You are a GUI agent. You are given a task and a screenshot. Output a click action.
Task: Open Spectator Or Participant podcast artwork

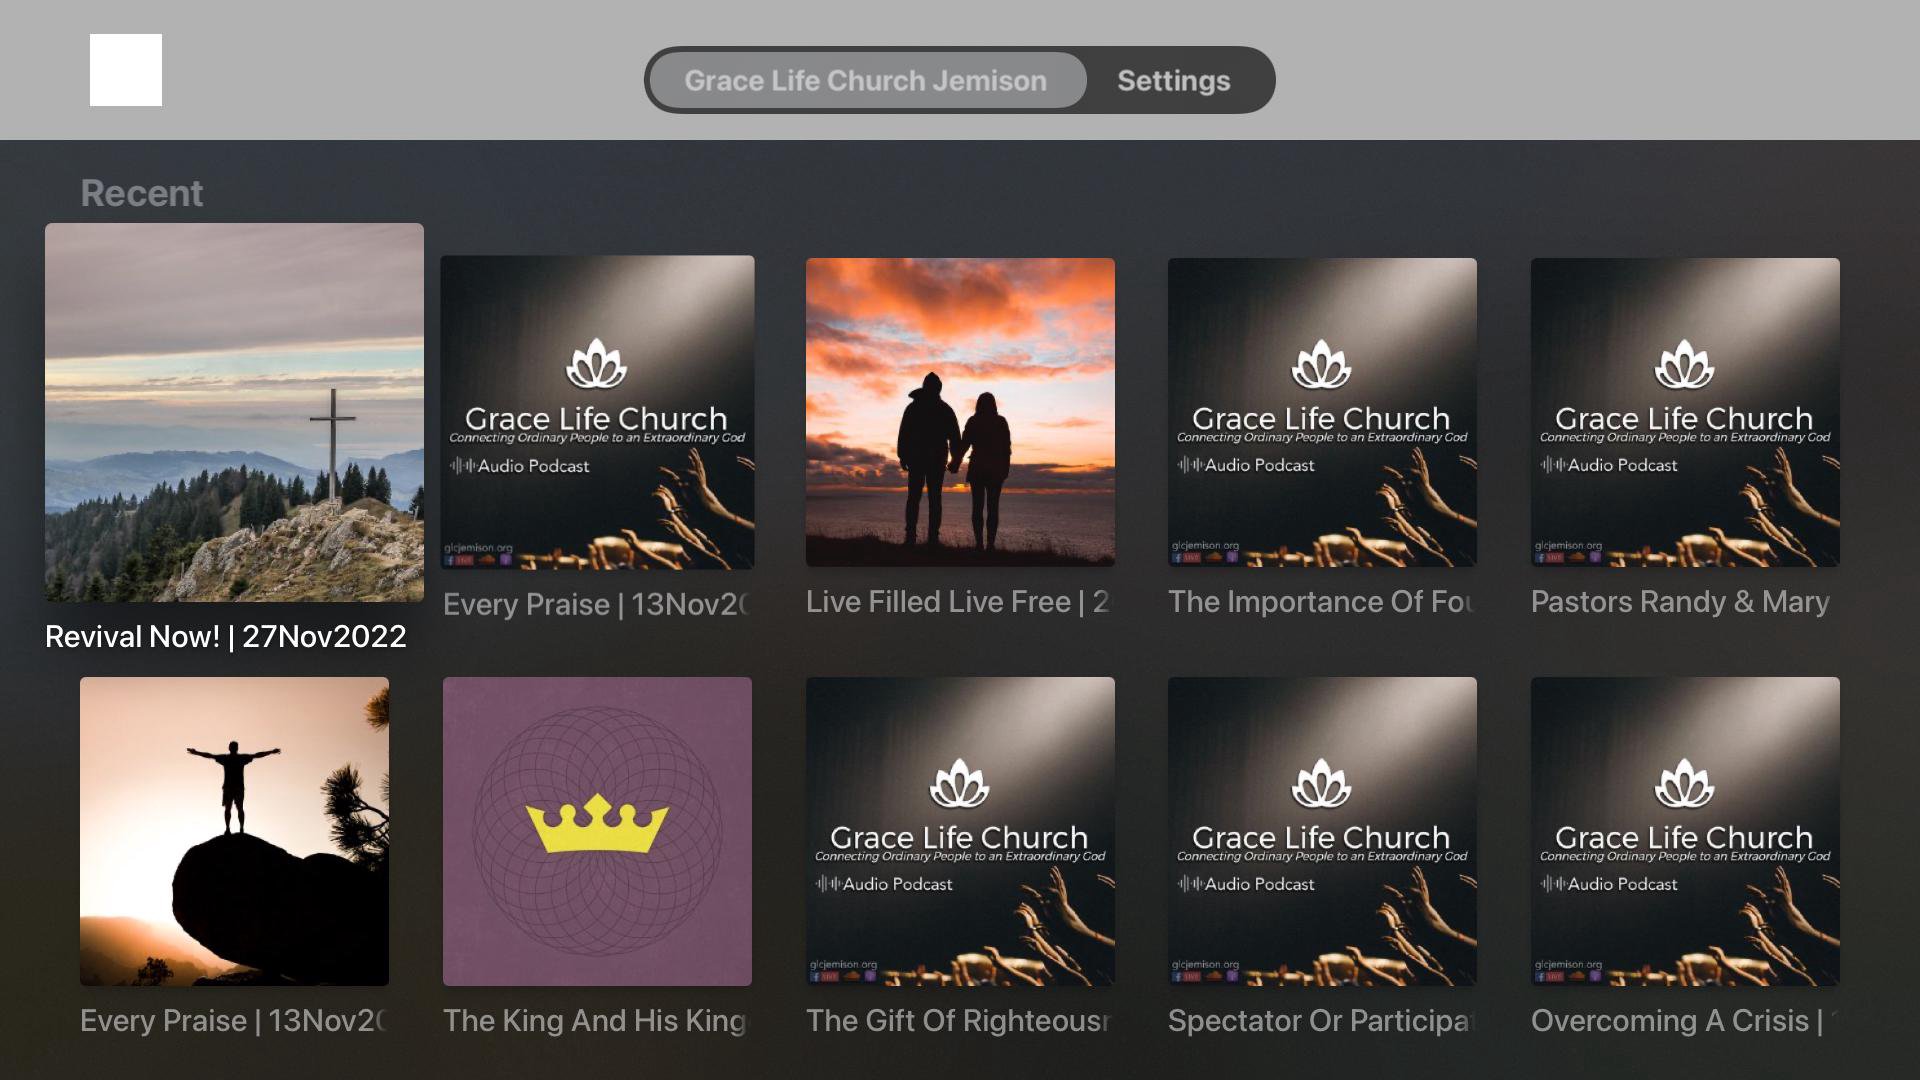click(1322, 831)
